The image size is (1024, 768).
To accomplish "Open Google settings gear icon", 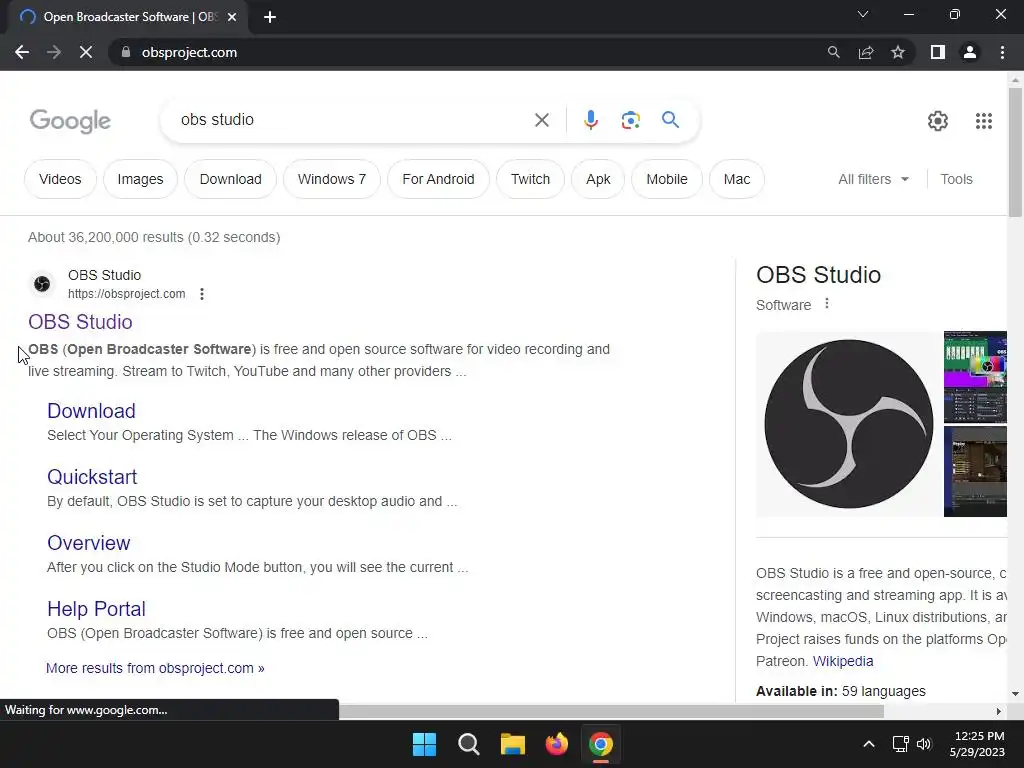I will (938, 121).
